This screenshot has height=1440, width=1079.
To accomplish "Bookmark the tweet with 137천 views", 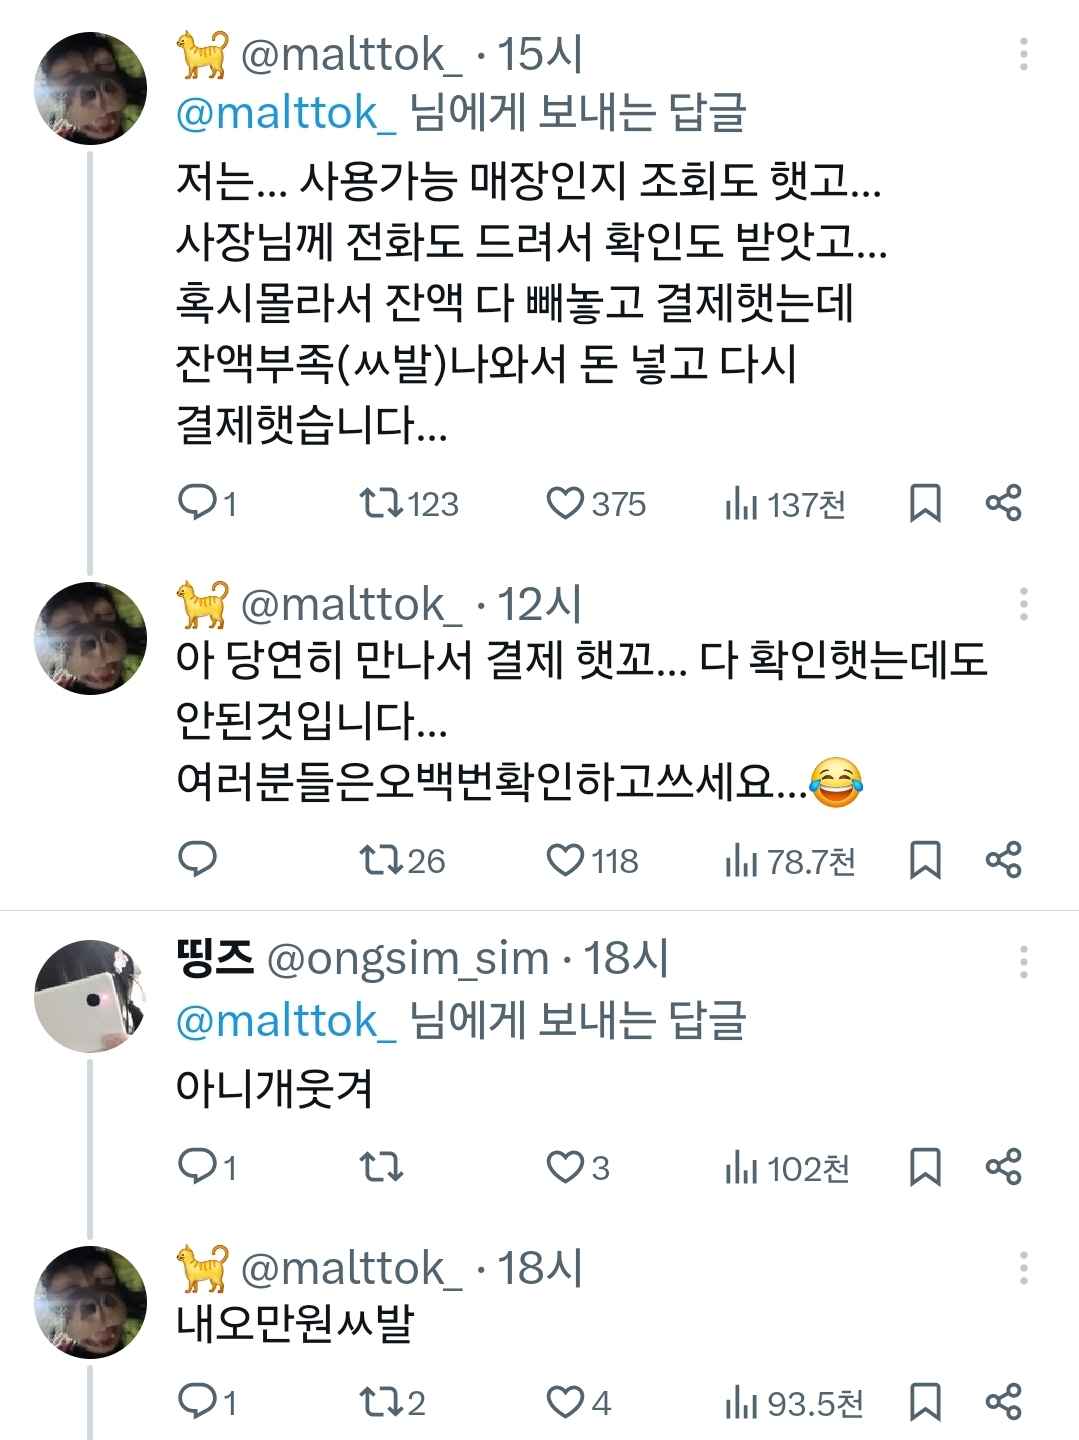I will click(x=925, y=503).
